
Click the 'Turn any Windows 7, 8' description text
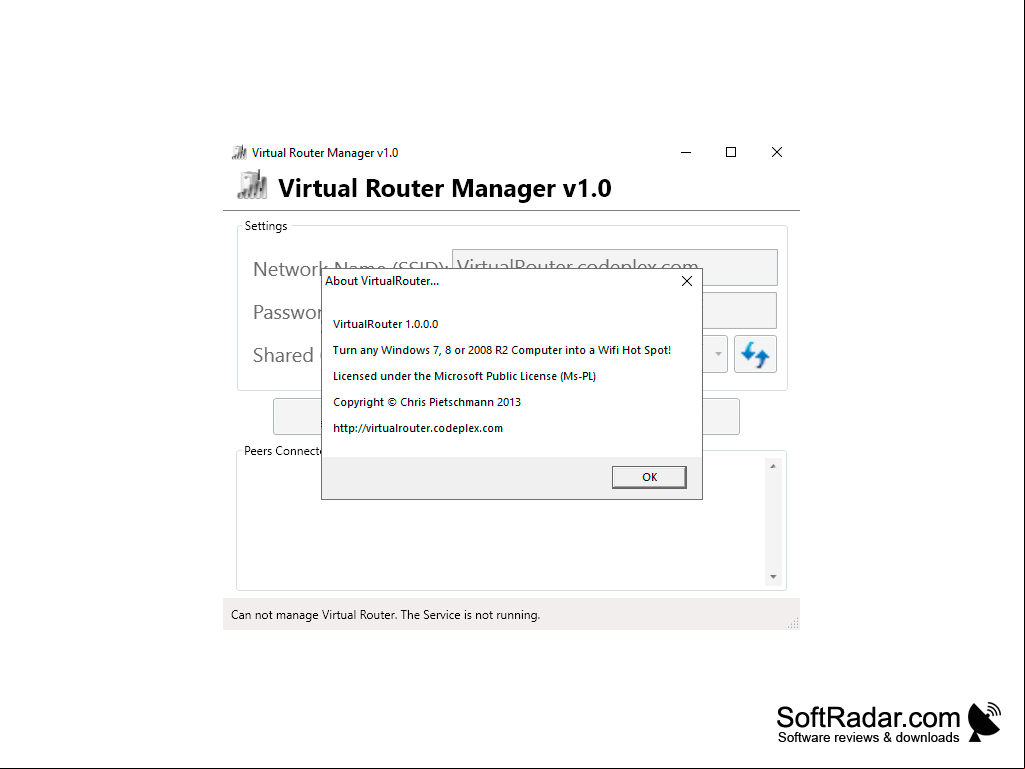[x=502, y=350]
